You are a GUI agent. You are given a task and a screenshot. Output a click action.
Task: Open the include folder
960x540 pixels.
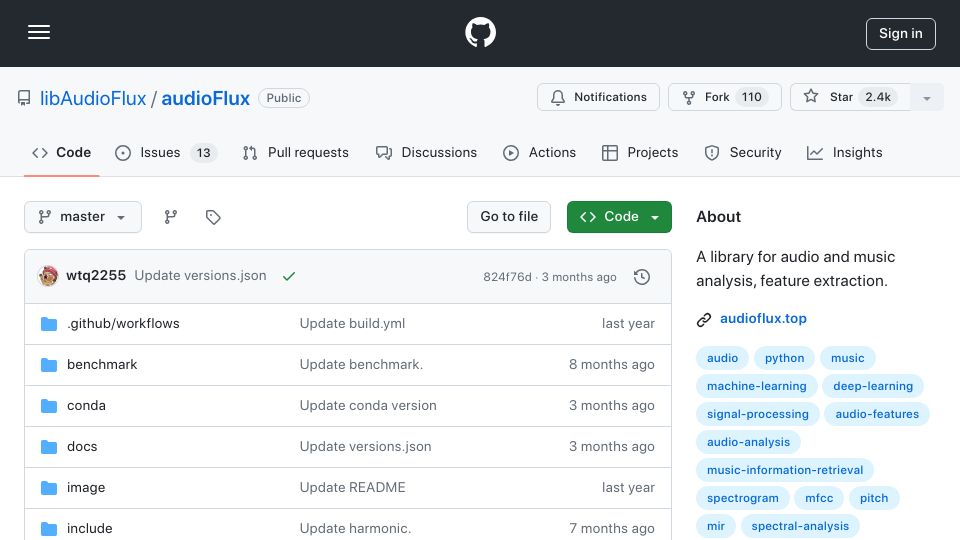pos(89,528)
